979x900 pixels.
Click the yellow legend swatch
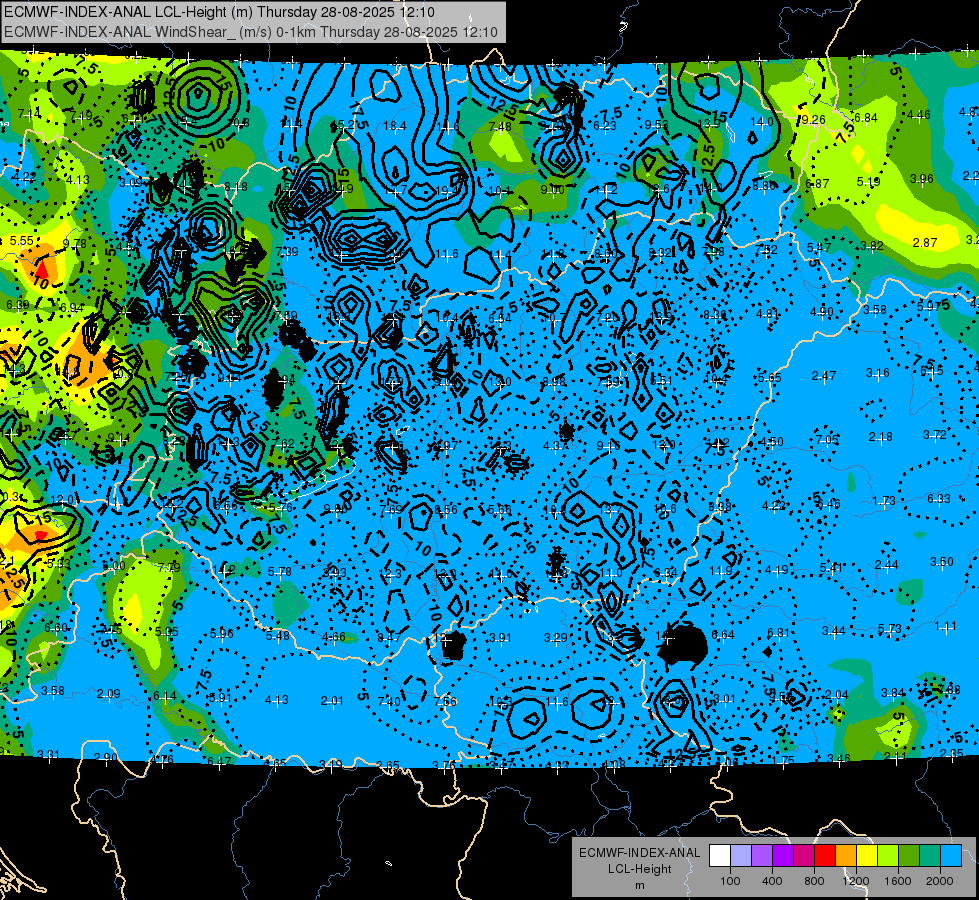coord(867,856)
